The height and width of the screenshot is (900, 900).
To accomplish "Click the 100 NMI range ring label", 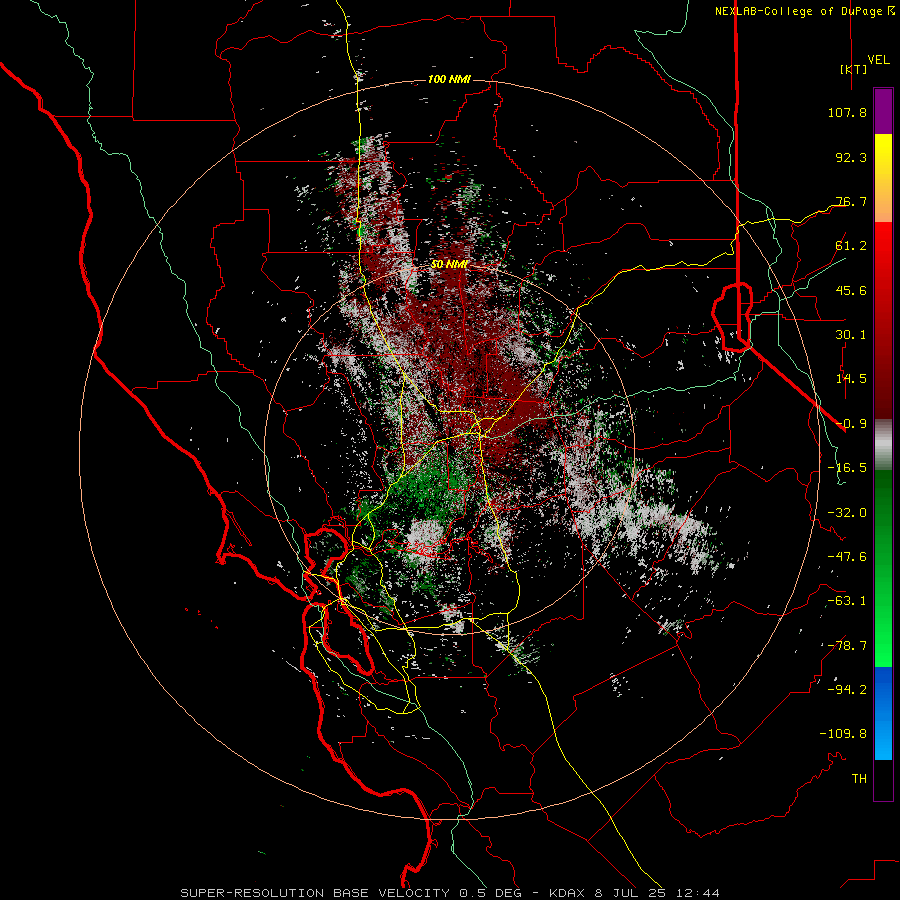I will click(x=449, y=79).
